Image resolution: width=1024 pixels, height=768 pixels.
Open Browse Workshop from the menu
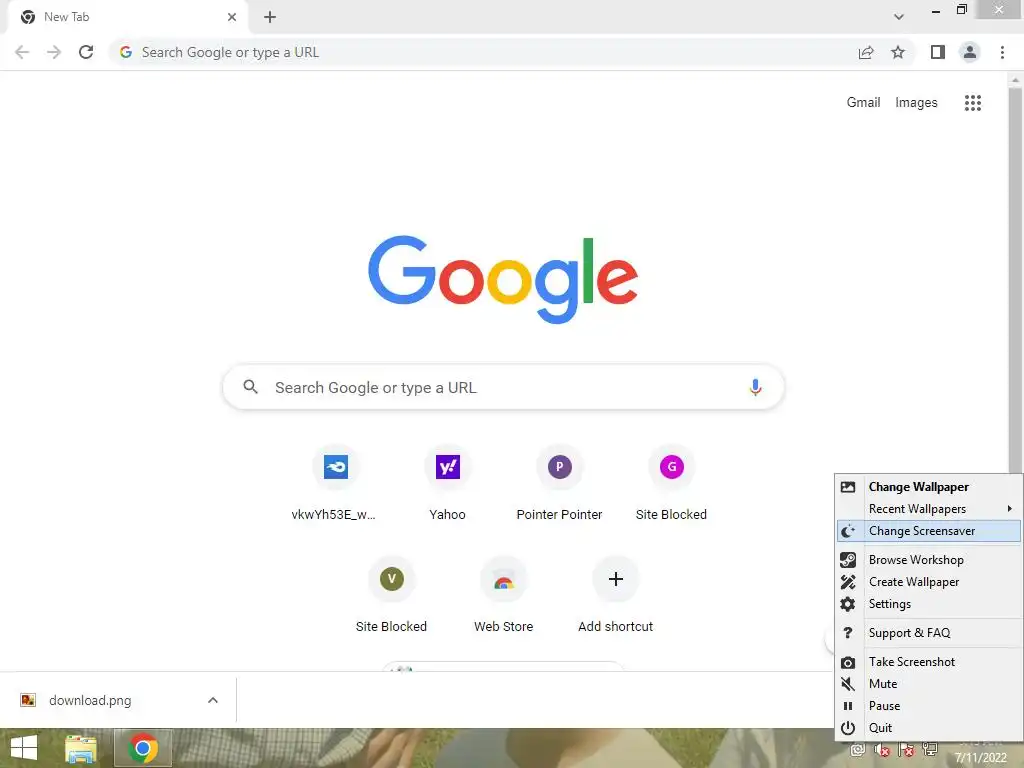pos(929,560)
